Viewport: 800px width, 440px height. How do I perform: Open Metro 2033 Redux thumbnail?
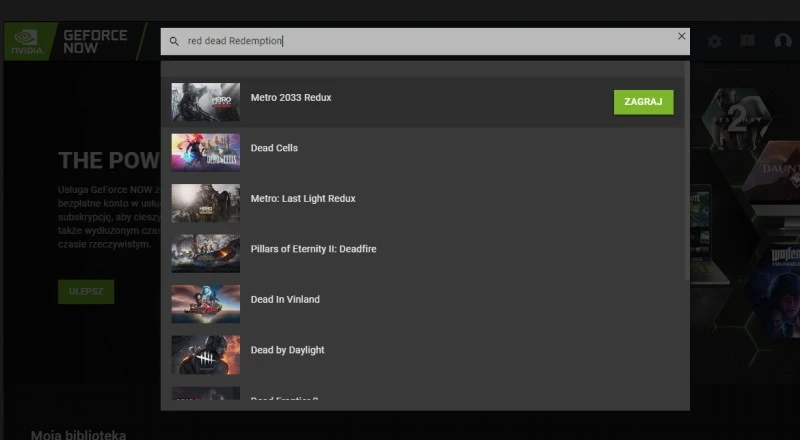[206, 102]
